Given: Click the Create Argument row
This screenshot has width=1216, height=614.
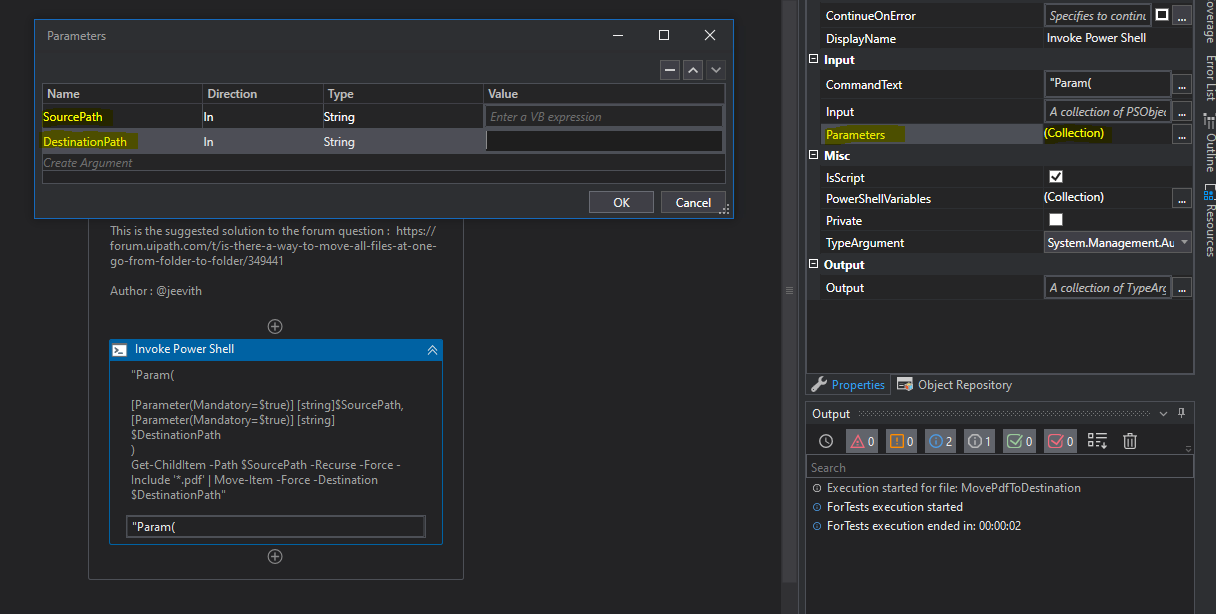Looking at the screenshot, I should coord(384,163).
